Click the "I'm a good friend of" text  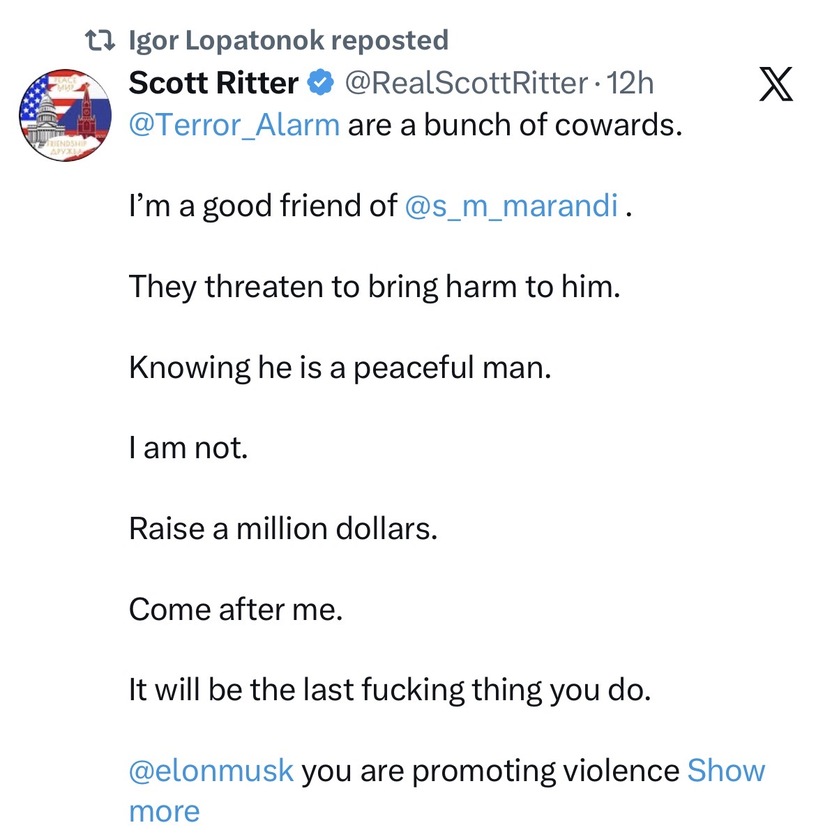pyautogui.click(x=263, y=207)
